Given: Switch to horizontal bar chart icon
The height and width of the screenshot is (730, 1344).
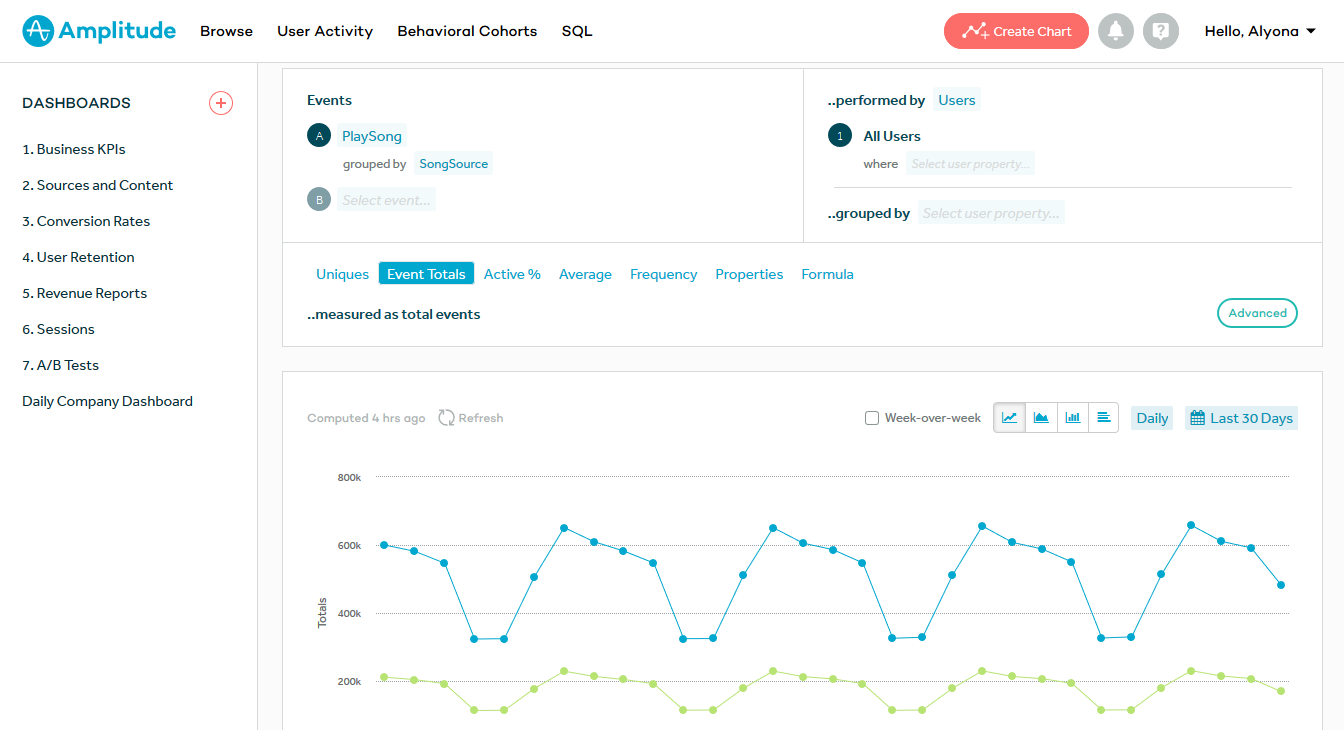Looking at the screenshot, I should (1103, 418).
